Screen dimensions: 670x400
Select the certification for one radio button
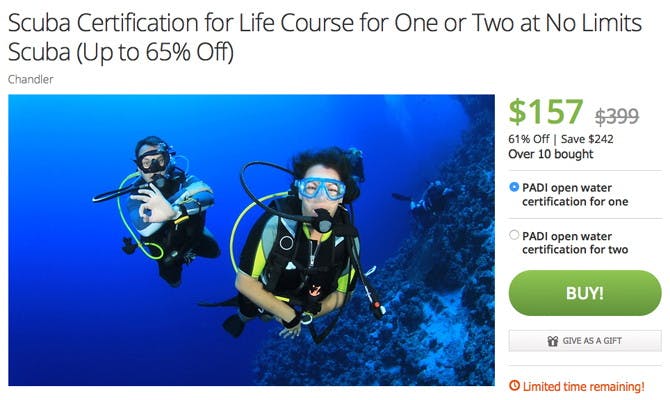click(514, 187)
